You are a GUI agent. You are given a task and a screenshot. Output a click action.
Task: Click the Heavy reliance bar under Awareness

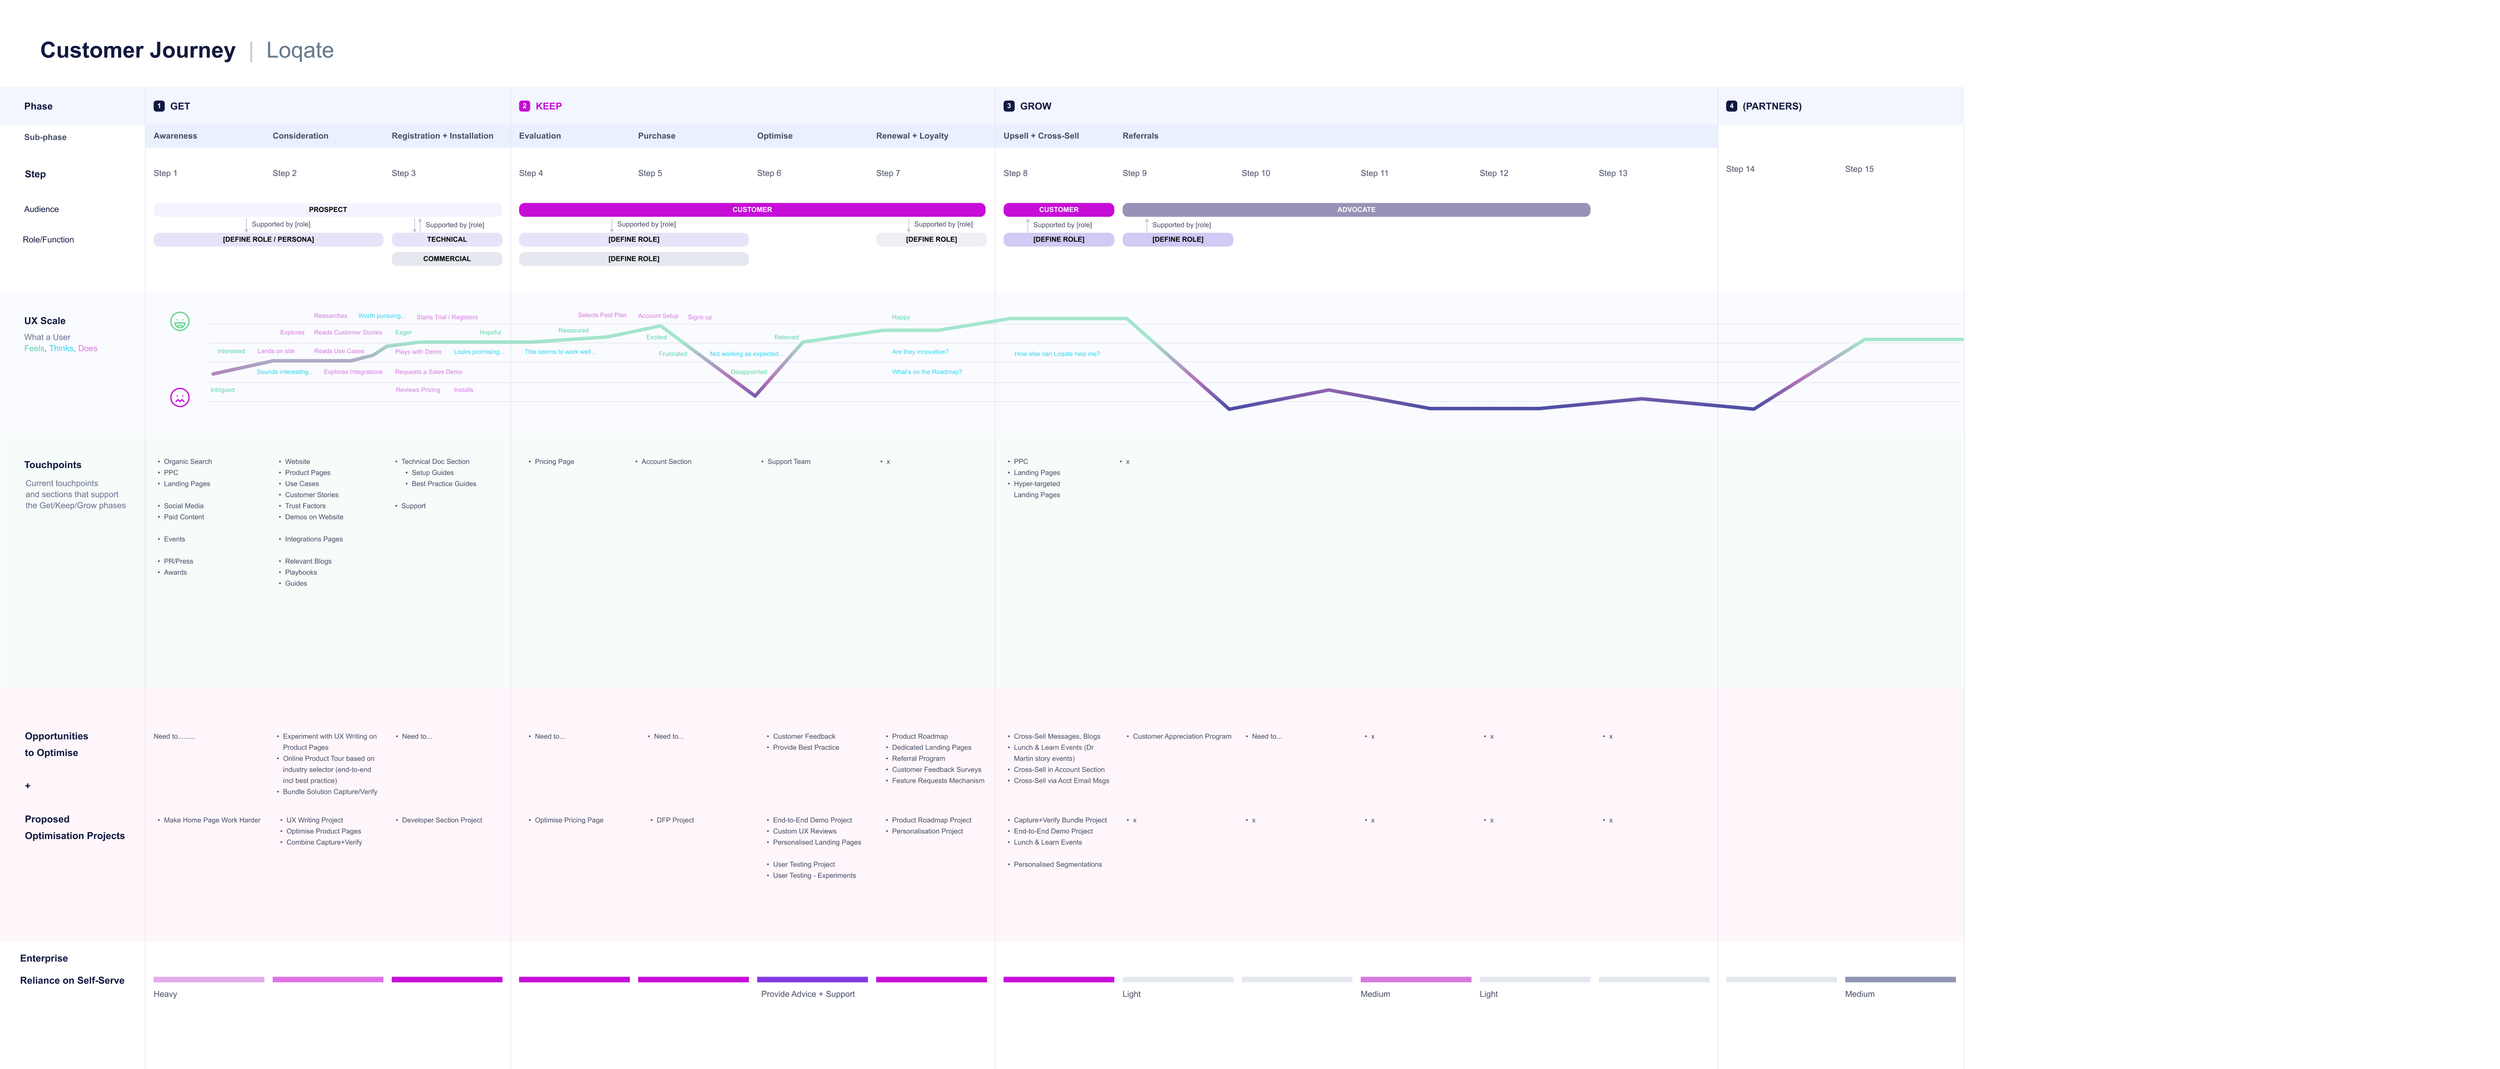tap(208, 979)
